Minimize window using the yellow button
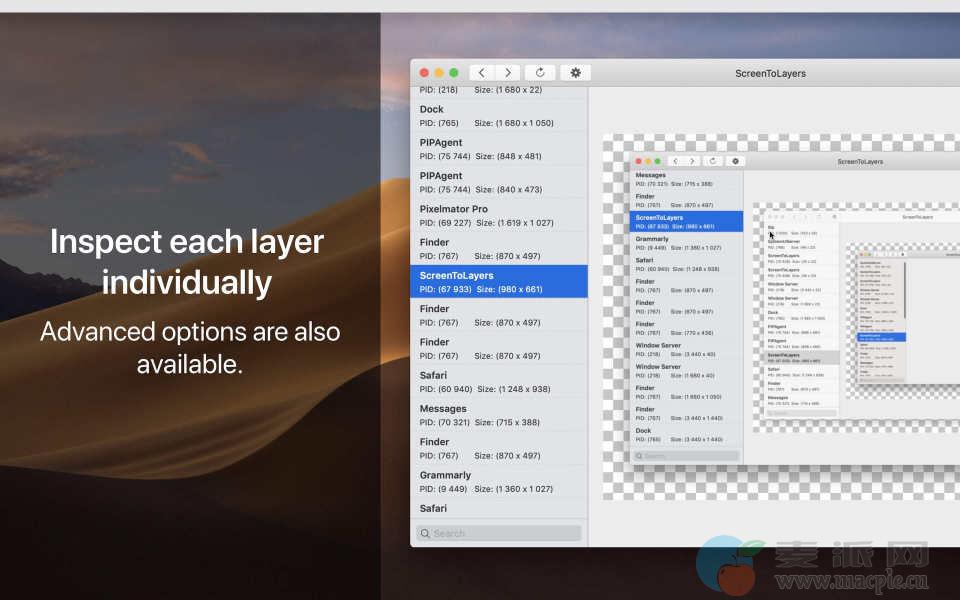 tap(439, 73)
